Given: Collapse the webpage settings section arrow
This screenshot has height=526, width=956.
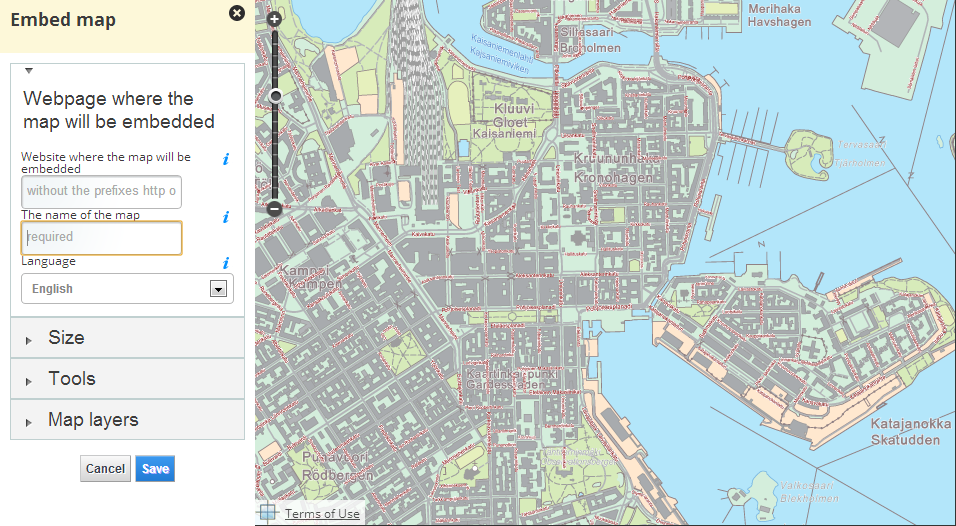Looking at the screenshot, I should coord(29,71).
